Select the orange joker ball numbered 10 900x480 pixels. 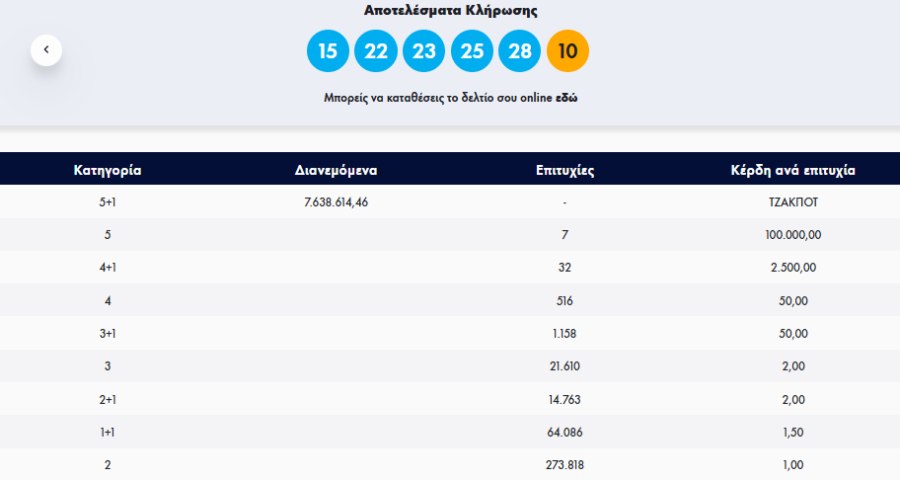pyautogui.click(x=568, y=51)
